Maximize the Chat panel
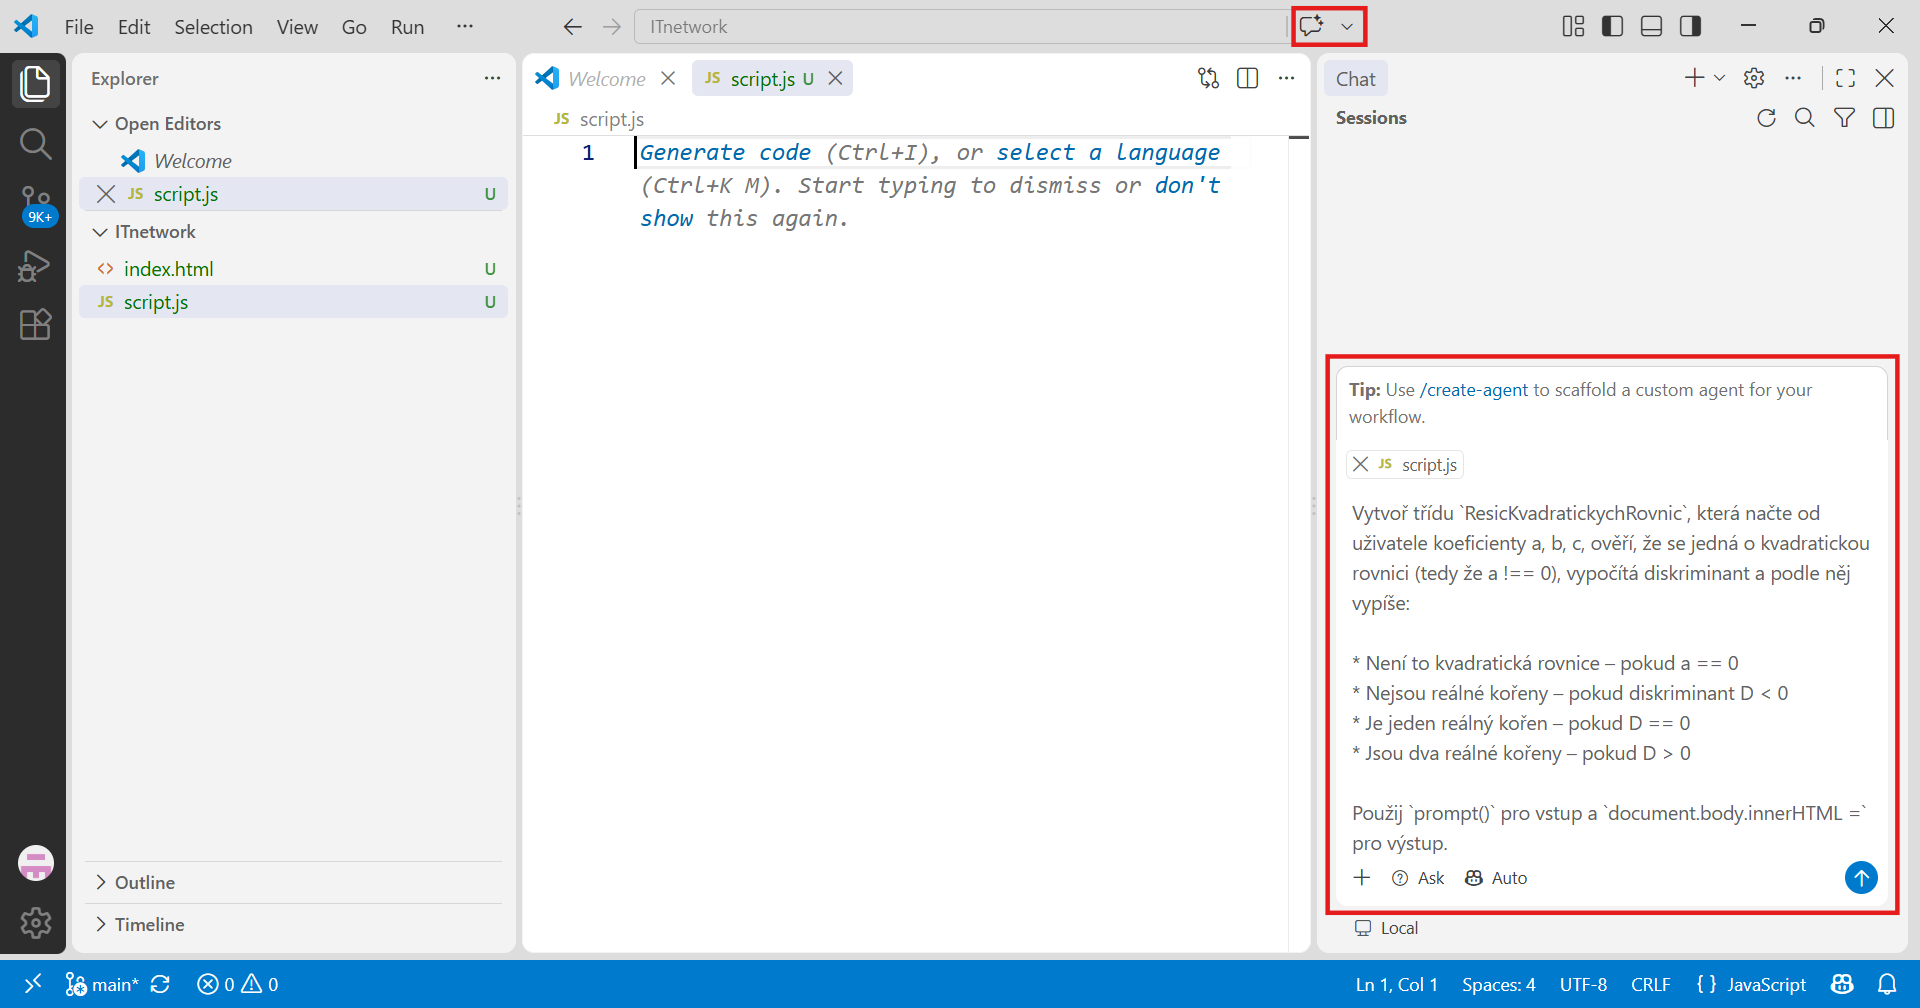 tap(1846, 78)
